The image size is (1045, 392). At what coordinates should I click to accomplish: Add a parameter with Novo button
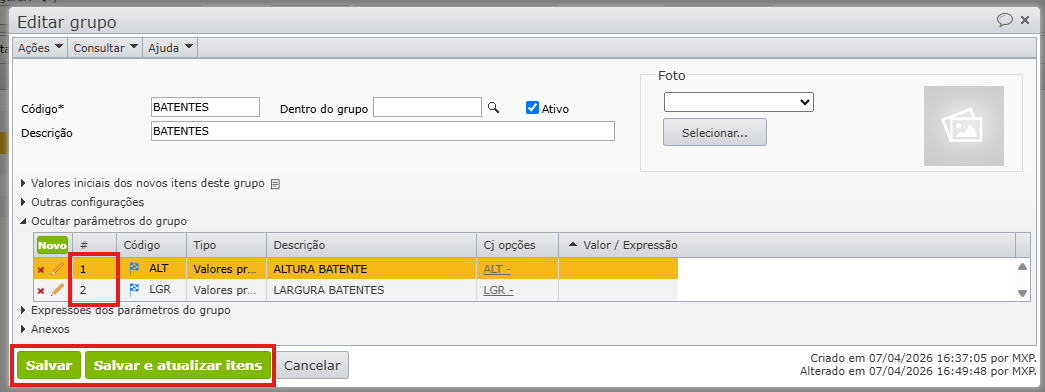click(52, 245)
